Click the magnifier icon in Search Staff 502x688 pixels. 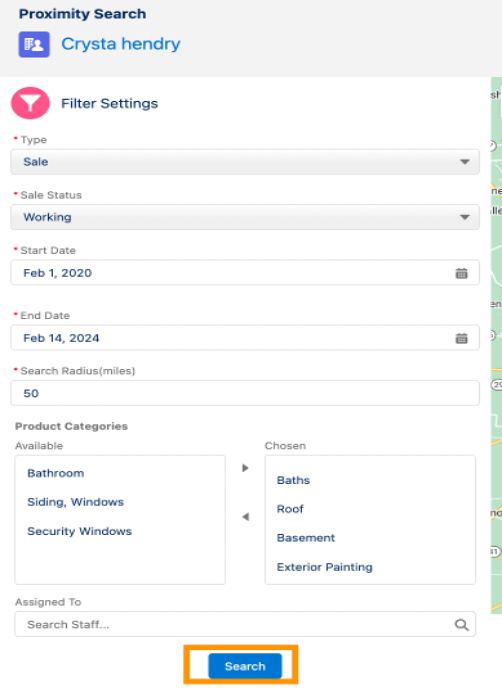461,624
